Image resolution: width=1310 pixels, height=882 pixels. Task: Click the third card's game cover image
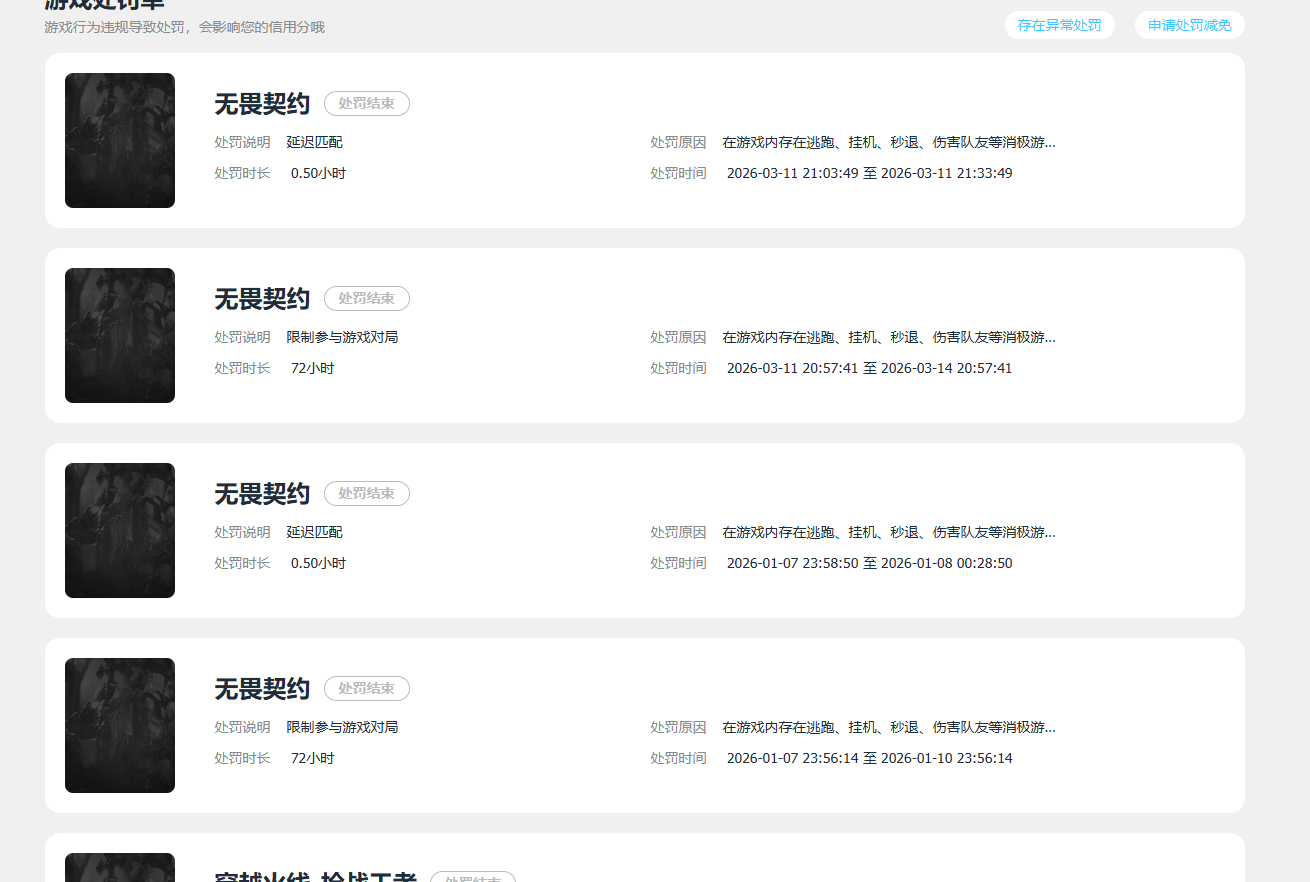pos(119,530)
